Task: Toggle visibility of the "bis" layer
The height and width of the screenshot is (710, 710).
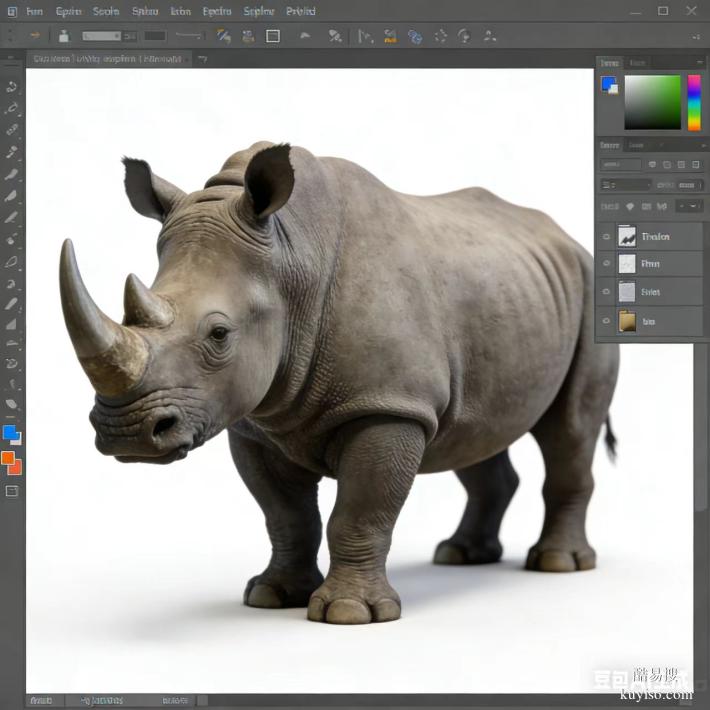Action: [606, 321]
